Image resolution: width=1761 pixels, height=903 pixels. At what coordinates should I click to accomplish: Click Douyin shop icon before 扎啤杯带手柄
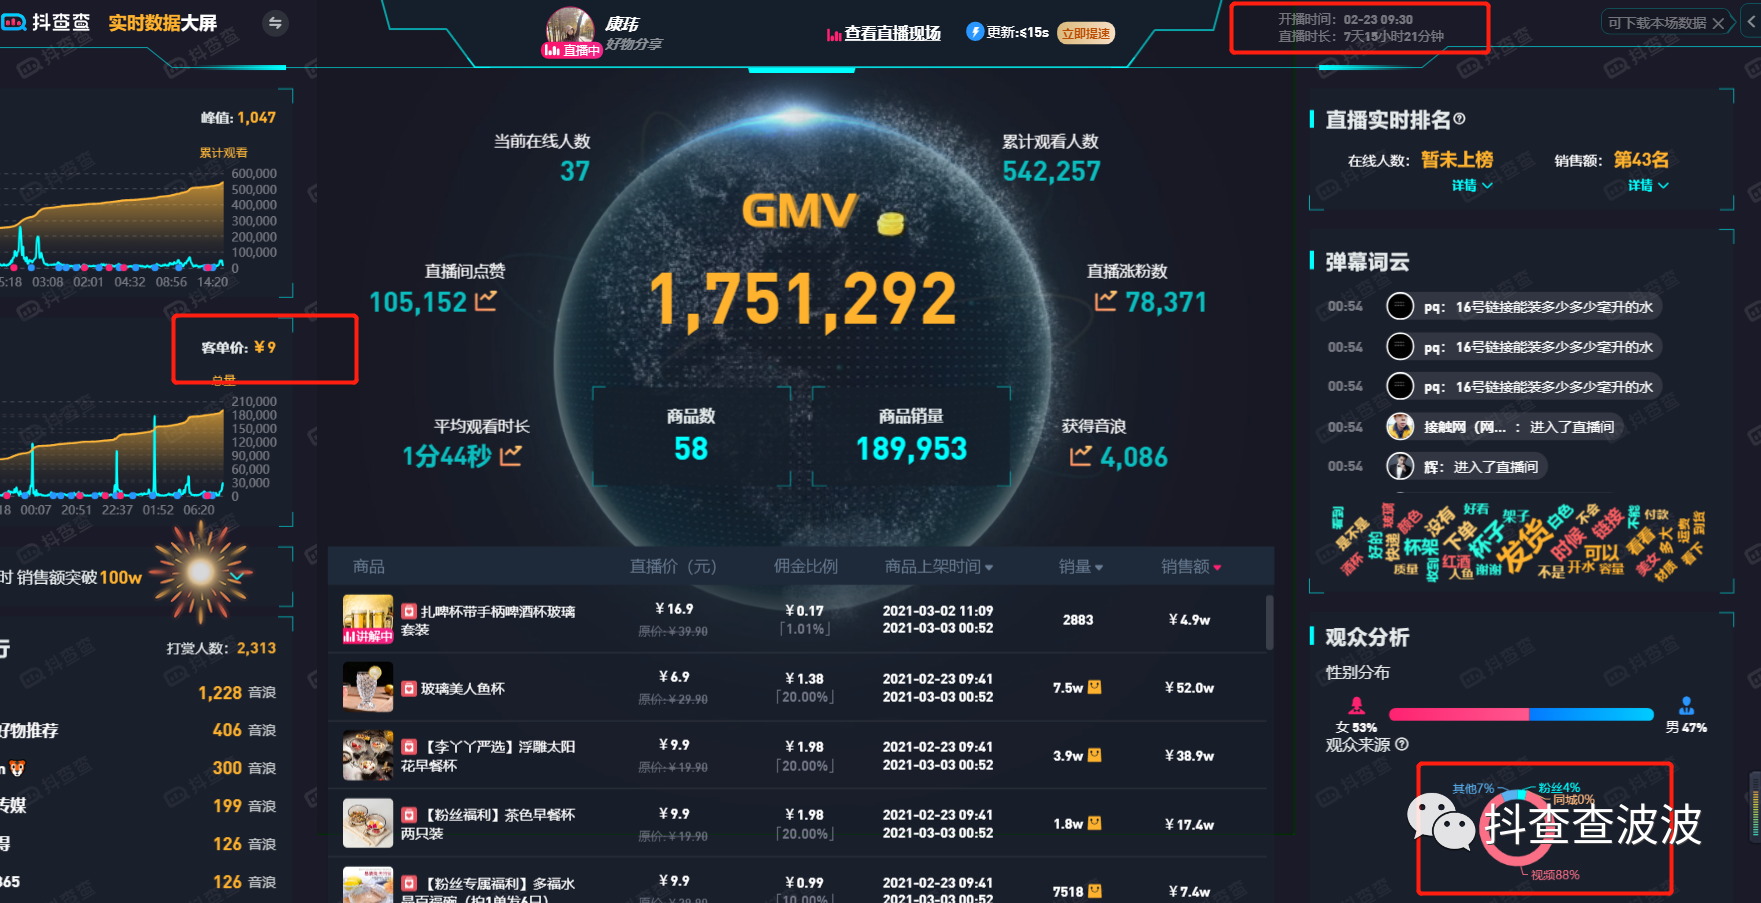409,611
